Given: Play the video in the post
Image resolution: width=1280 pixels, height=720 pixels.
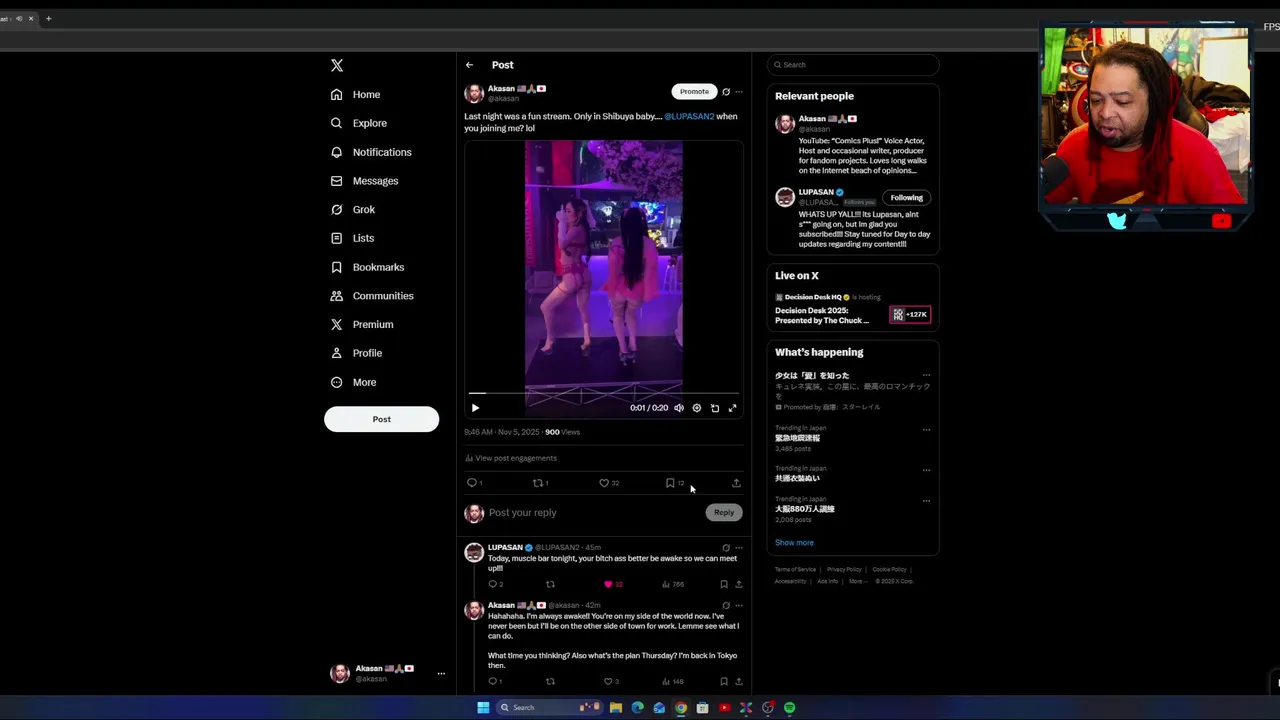Looking at the screenshot, I should point(475,408).
